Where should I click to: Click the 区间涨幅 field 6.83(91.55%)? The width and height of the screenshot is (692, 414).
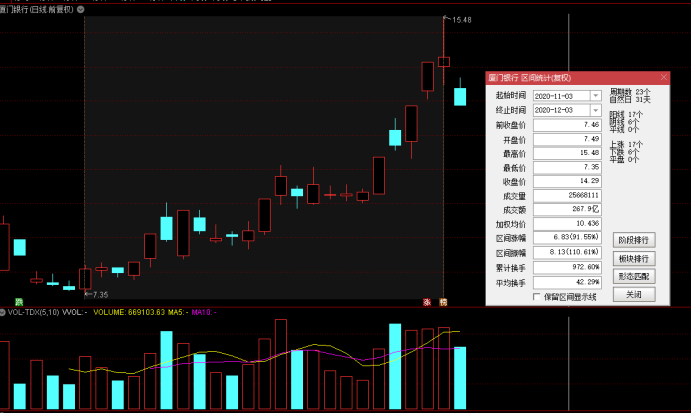[x=567, y=237]
